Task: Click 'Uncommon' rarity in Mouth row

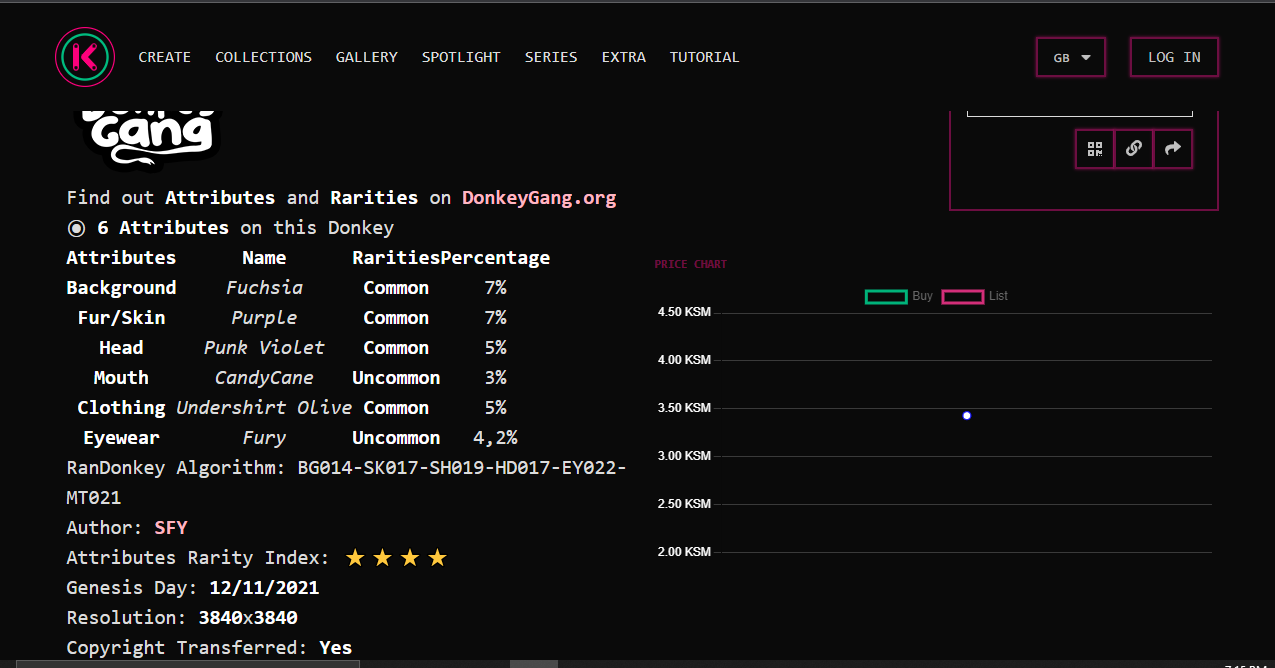Action: [x=396, y=378]
